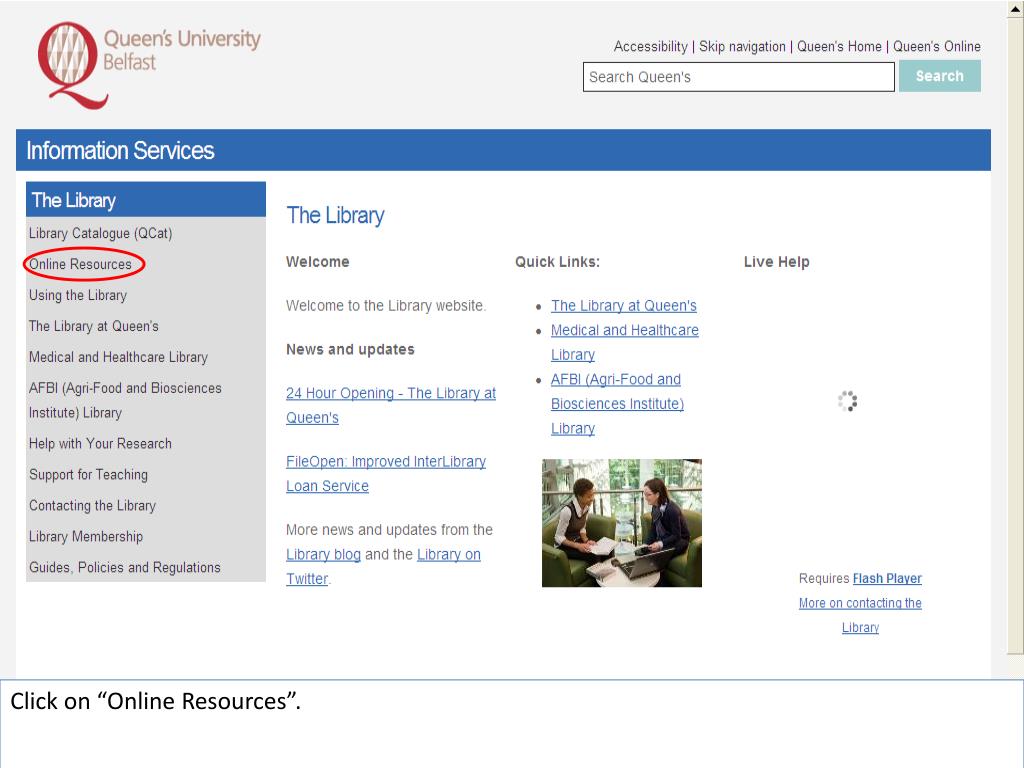This screenshot has width=1024, height=768.
Task: Click Online Resources in sidebar
Action: (80, 264)
